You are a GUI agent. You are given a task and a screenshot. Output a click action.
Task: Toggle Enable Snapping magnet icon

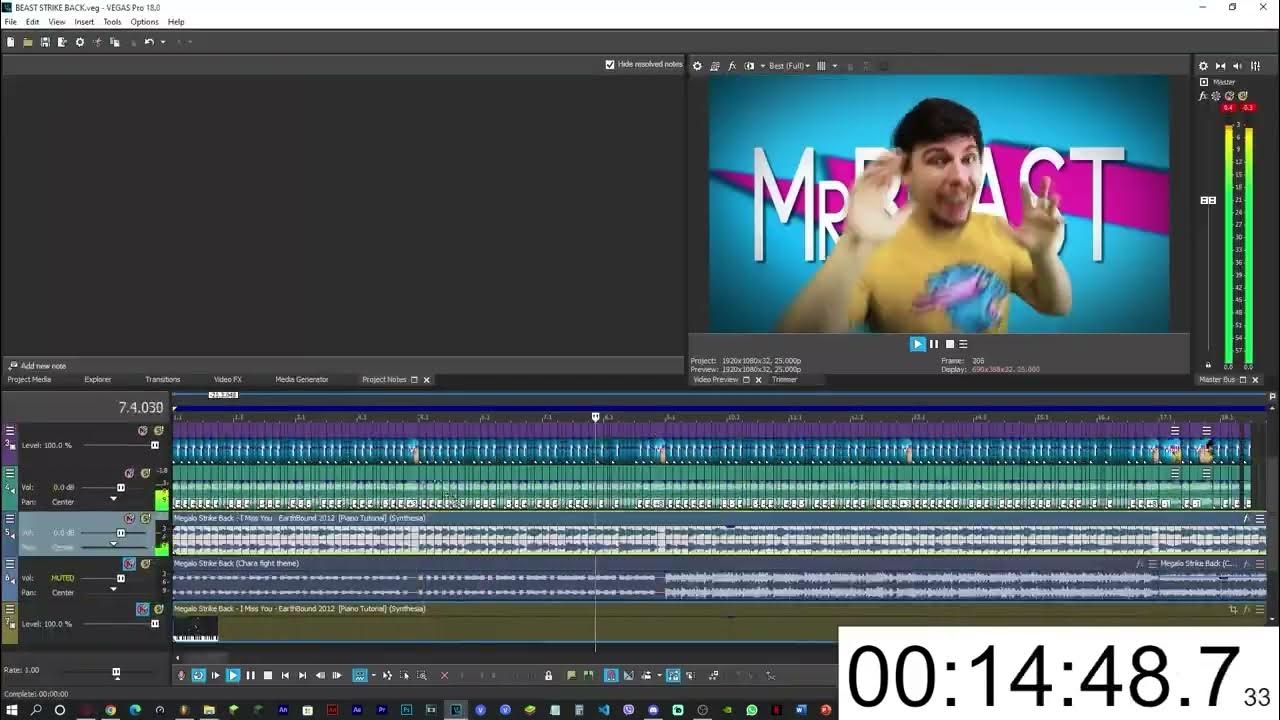[610, 675]
